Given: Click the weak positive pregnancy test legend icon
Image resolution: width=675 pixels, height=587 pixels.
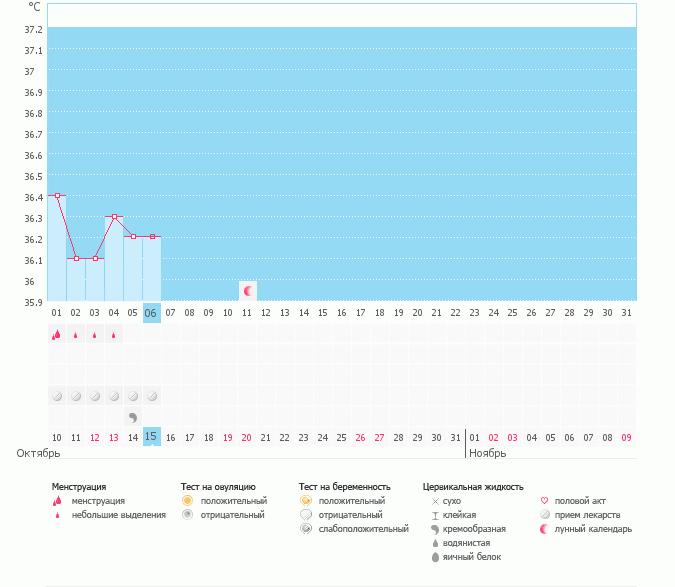Looking at the screenshot, I should pos(305,528).
